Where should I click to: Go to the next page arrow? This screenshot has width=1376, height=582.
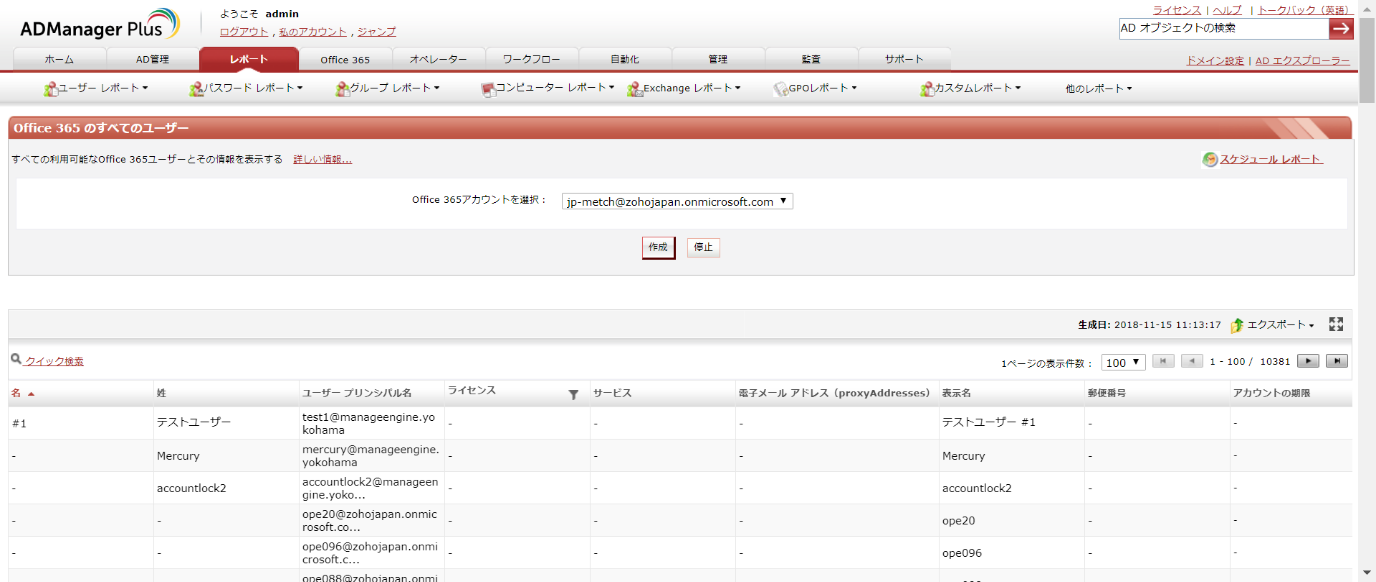coord(1308,361)
